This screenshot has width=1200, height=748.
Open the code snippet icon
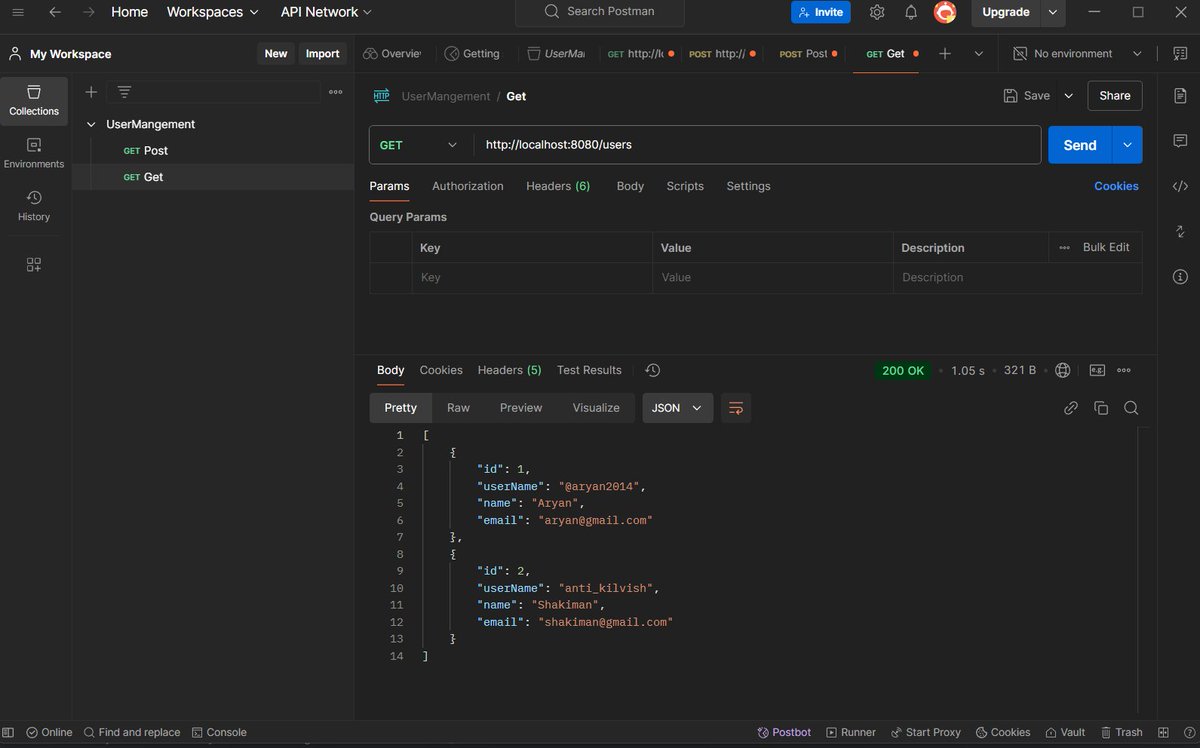(1180, 186)
